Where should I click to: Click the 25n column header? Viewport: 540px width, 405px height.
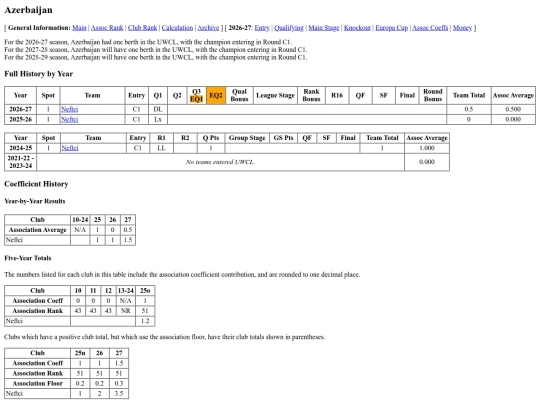(80, 353)
